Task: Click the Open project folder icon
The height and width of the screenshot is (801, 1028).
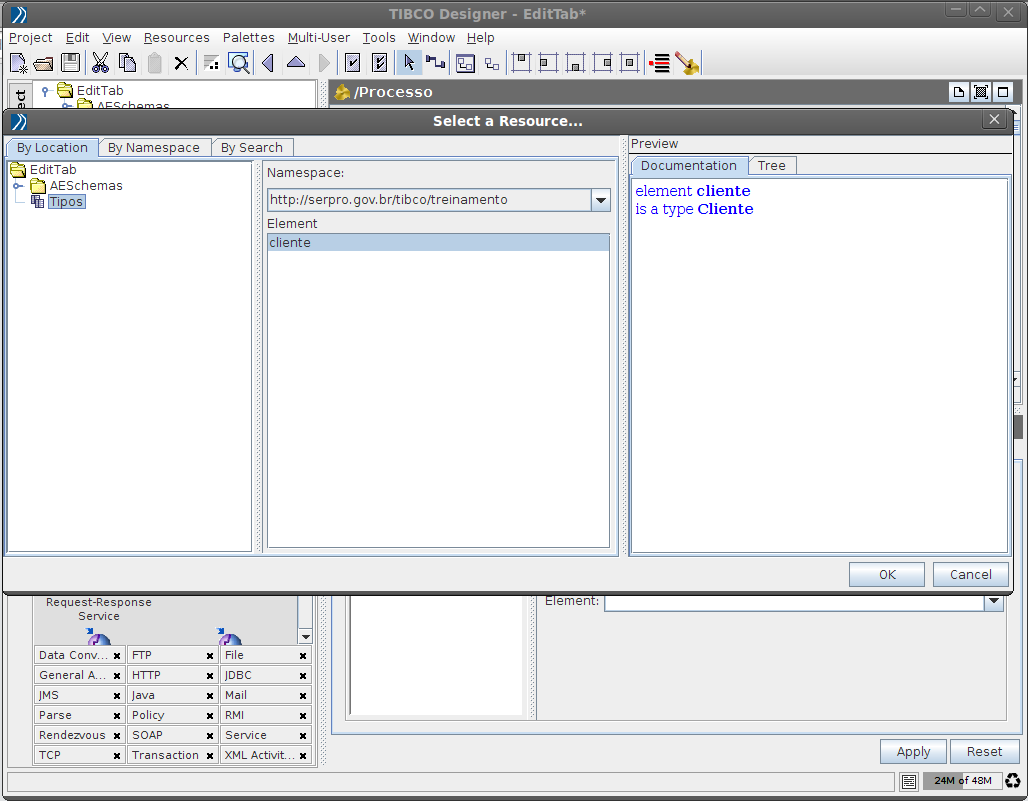Action: 44,63
